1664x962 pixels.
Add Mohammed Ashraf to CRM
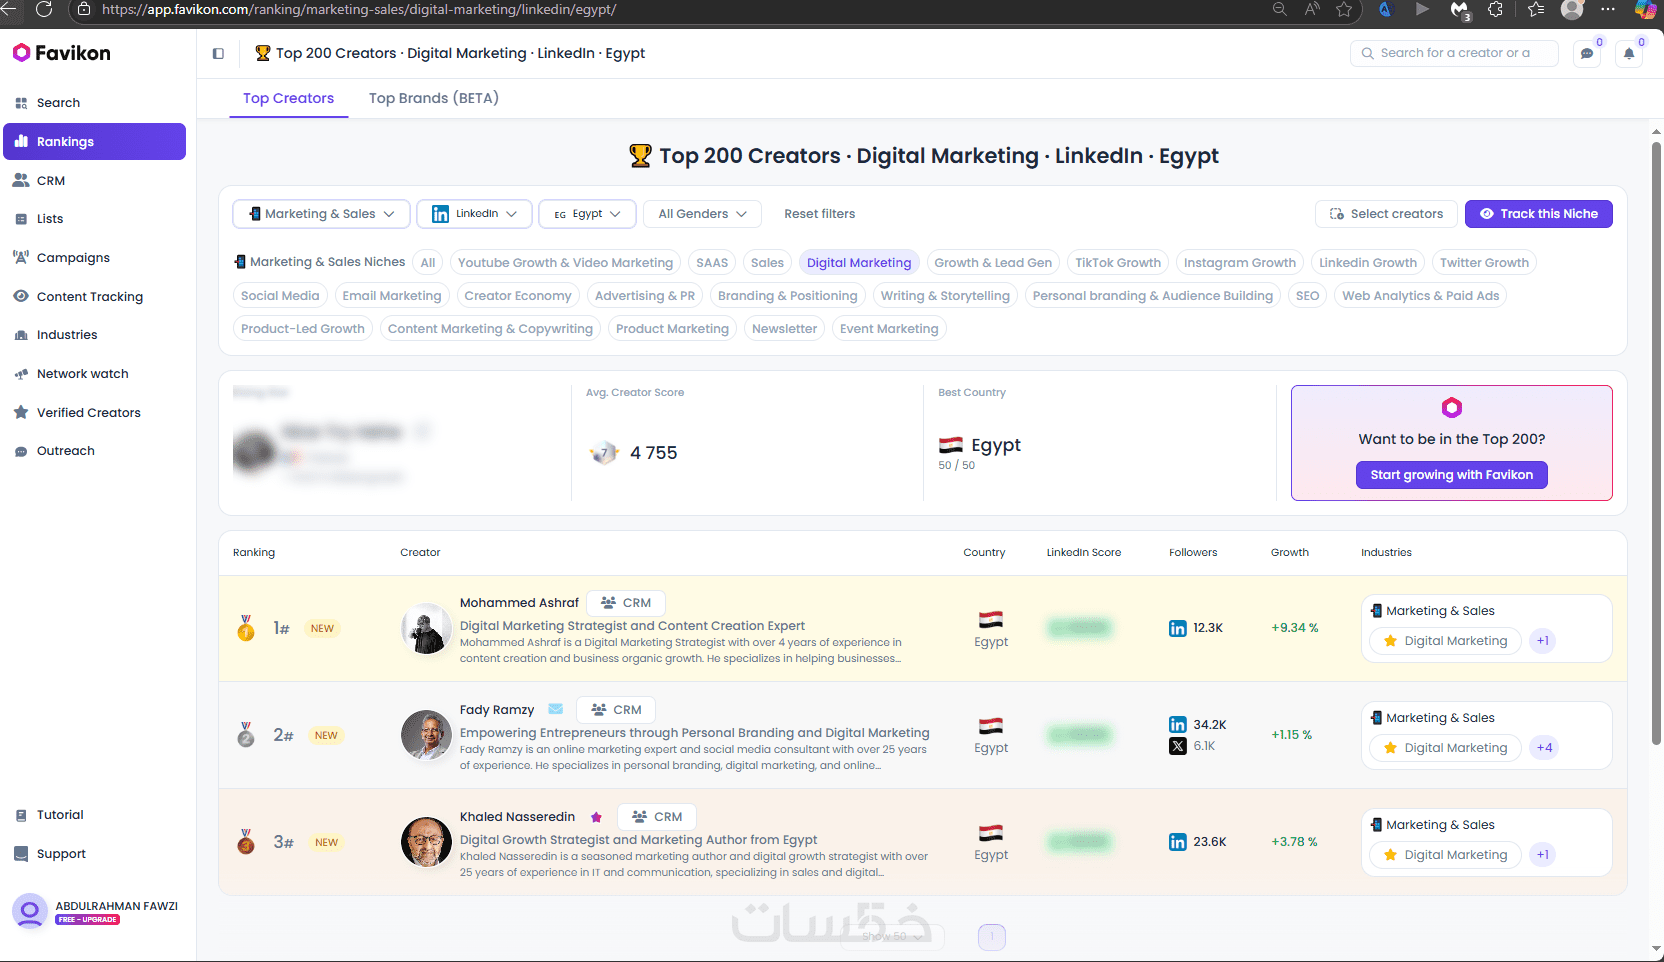[x=626, y=603]
